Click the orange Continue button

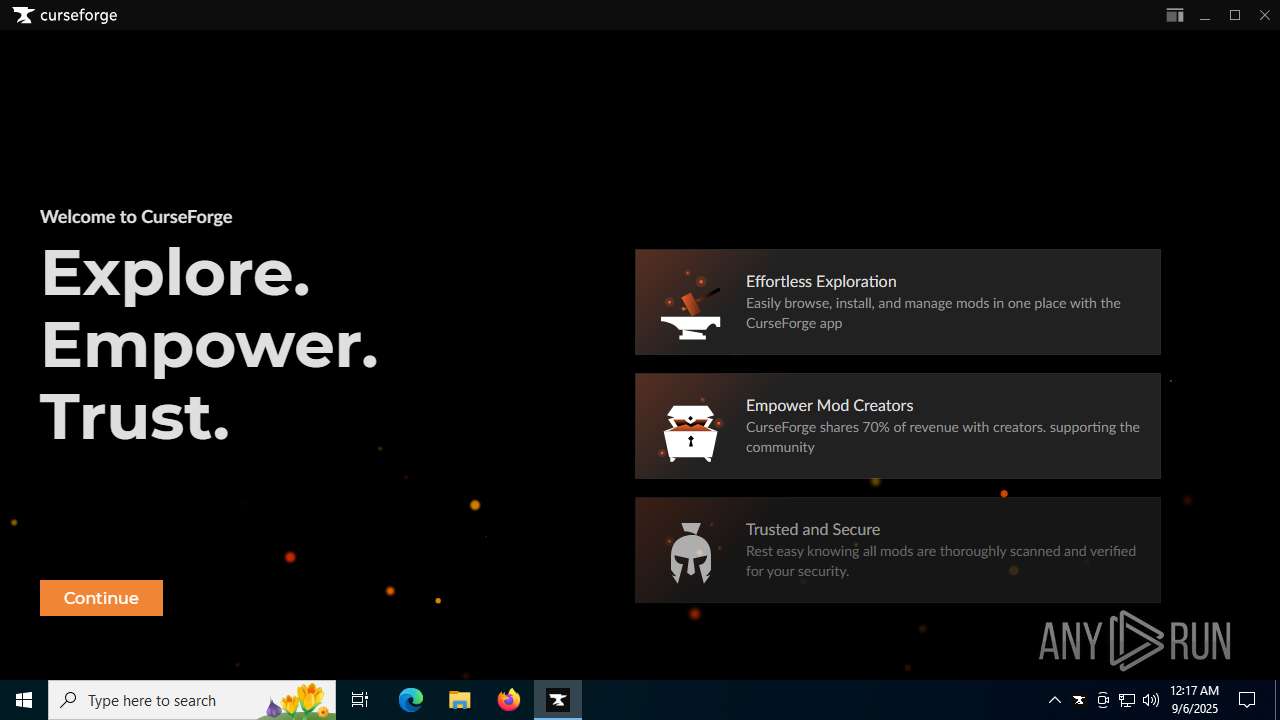101,598
